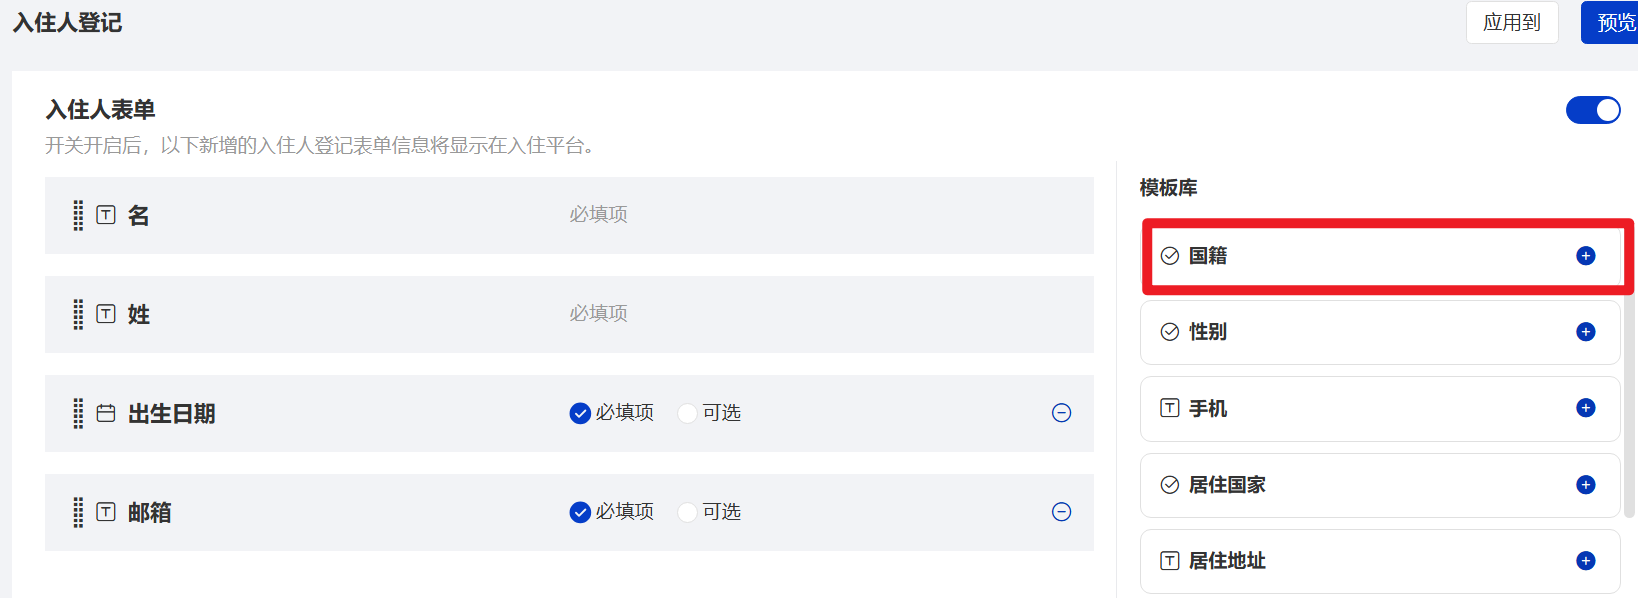Add 居住国家 template to the form
Image resolution: width=1638 pixels, height=598 pixels.
pos(1585,485)
